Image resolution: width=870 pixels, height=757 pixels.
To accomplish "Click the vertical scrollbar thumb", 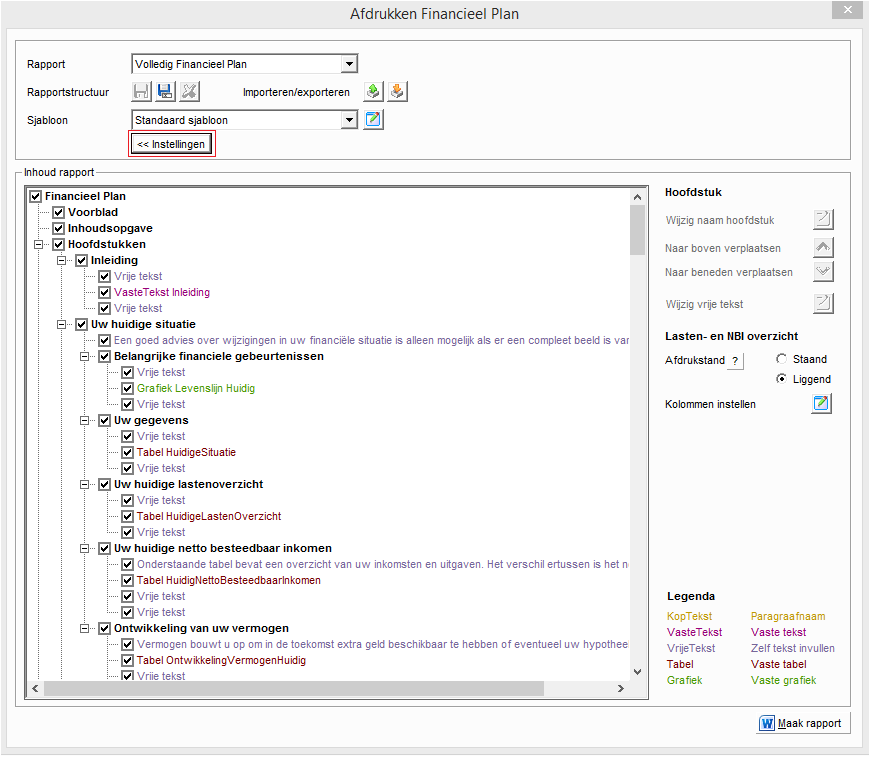I will [638, 230].
